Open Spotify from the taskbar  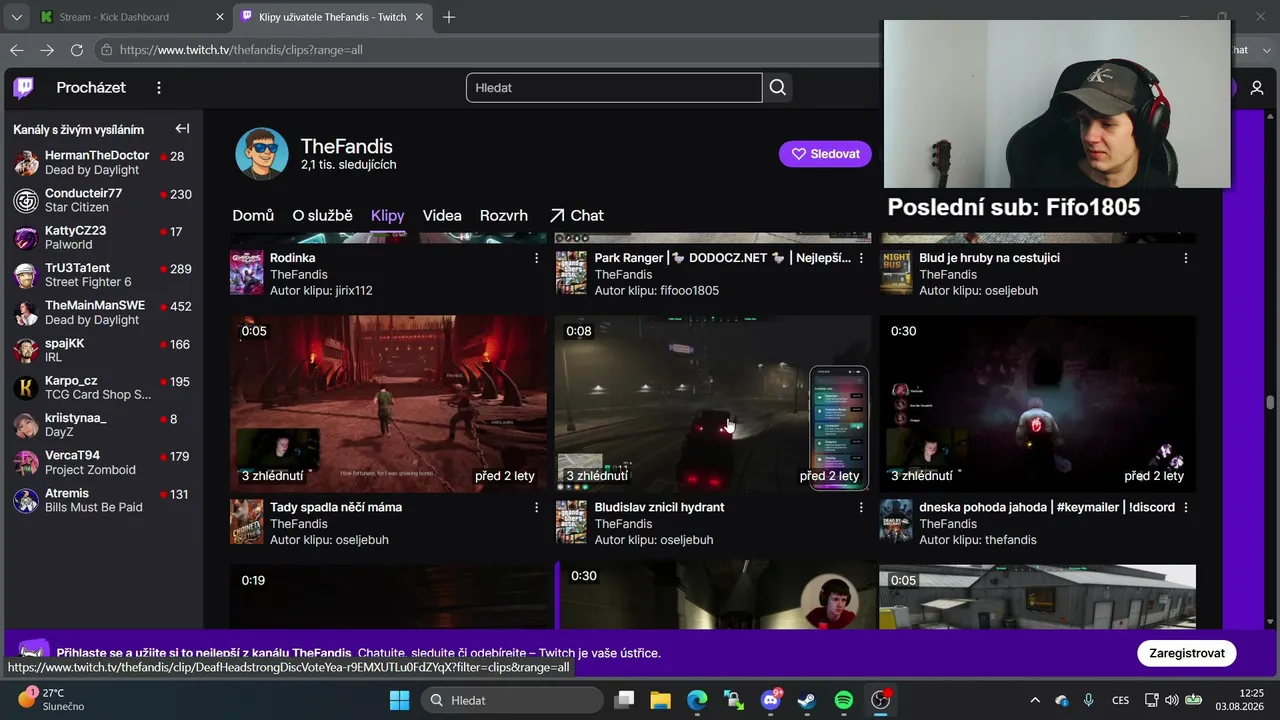click(x=844, y=700)
